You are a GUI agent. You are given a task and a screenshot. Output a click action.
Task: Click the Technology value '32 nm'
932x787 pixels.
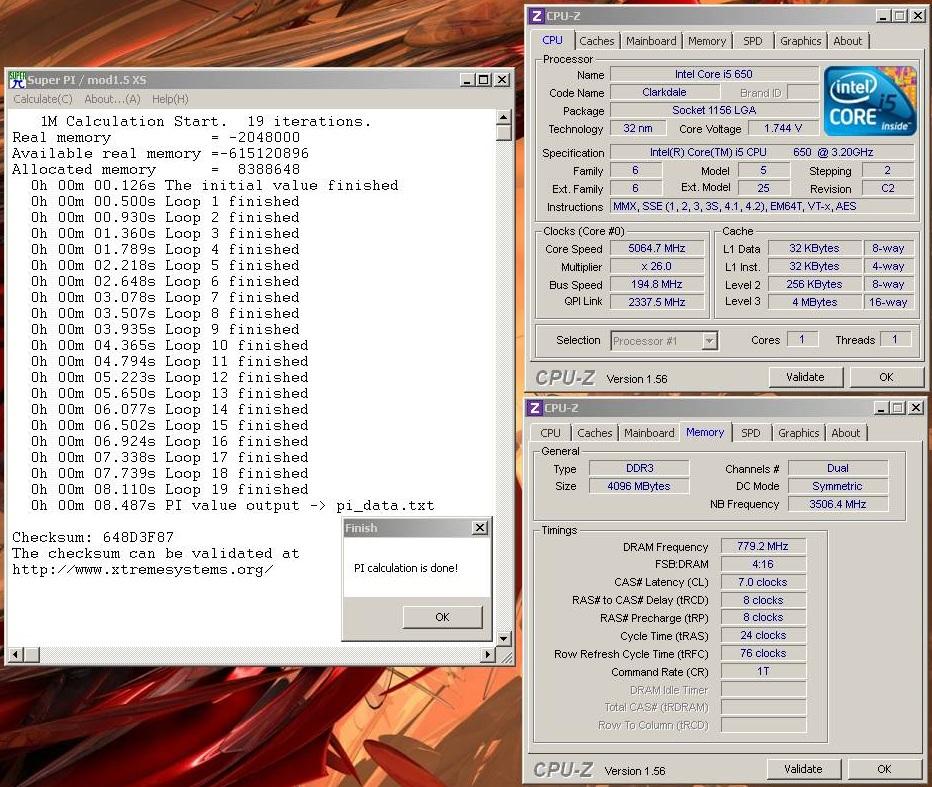tap(638, 128)
